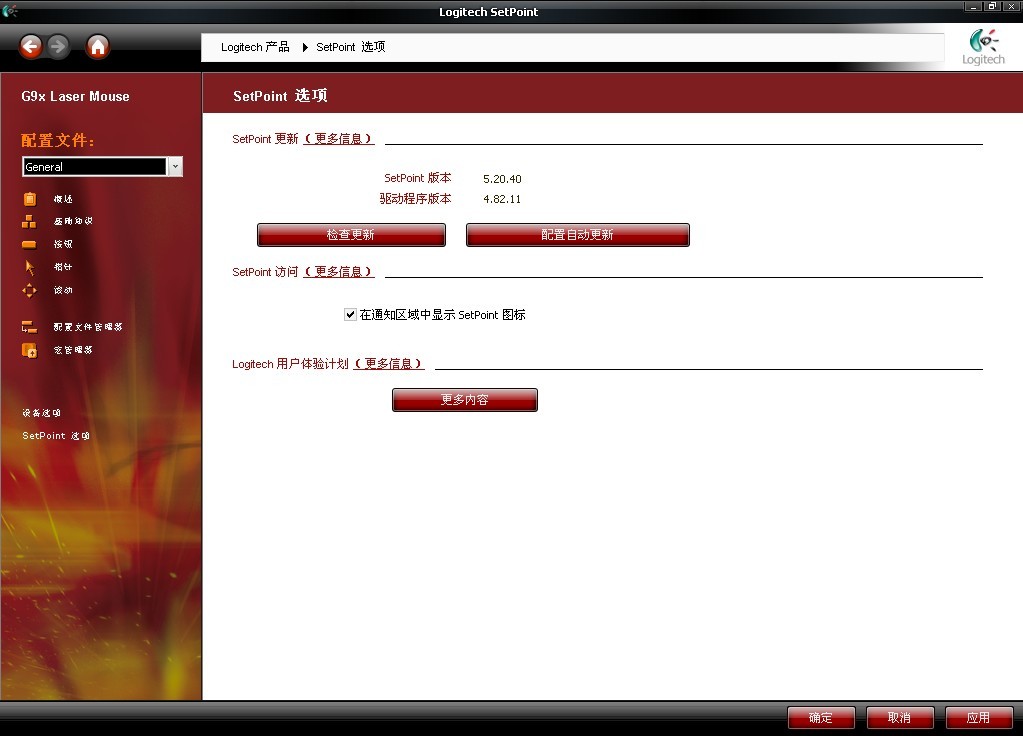Viewport: 1023px width, 736px height.
Task: Open 更多信息 link beside Logitech 用户体验计划
Action: point(389,364)
